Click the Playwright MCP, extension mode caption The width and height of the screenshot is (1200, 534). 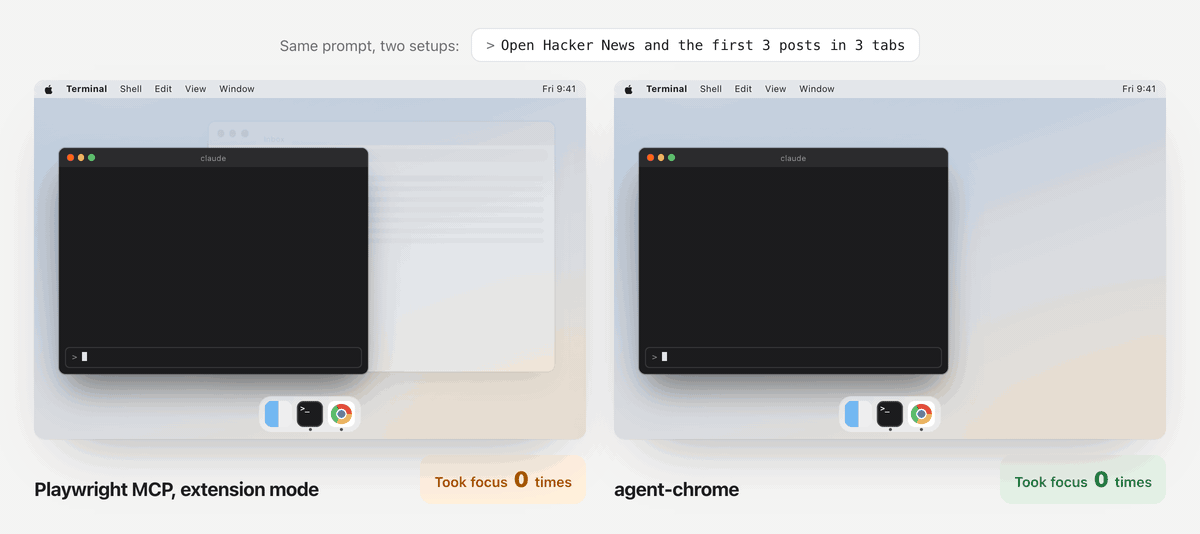click(177, 490)
